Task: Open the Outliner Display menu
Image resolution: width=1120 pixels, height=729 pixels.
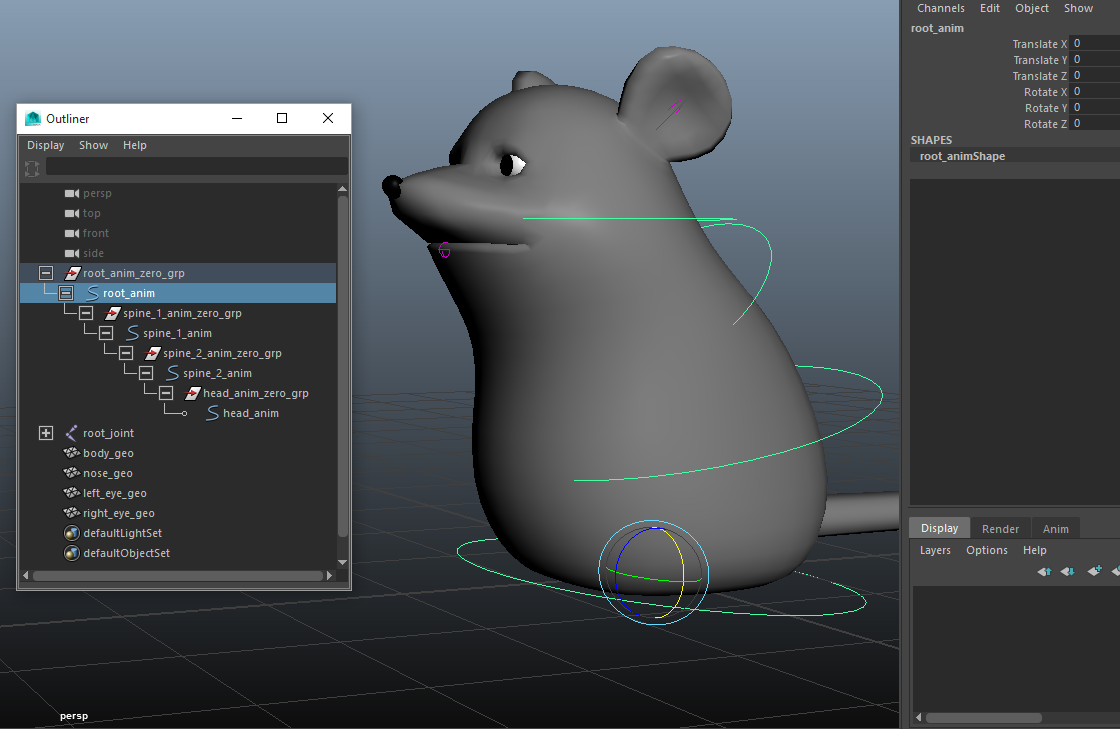Action: (45, 145)
